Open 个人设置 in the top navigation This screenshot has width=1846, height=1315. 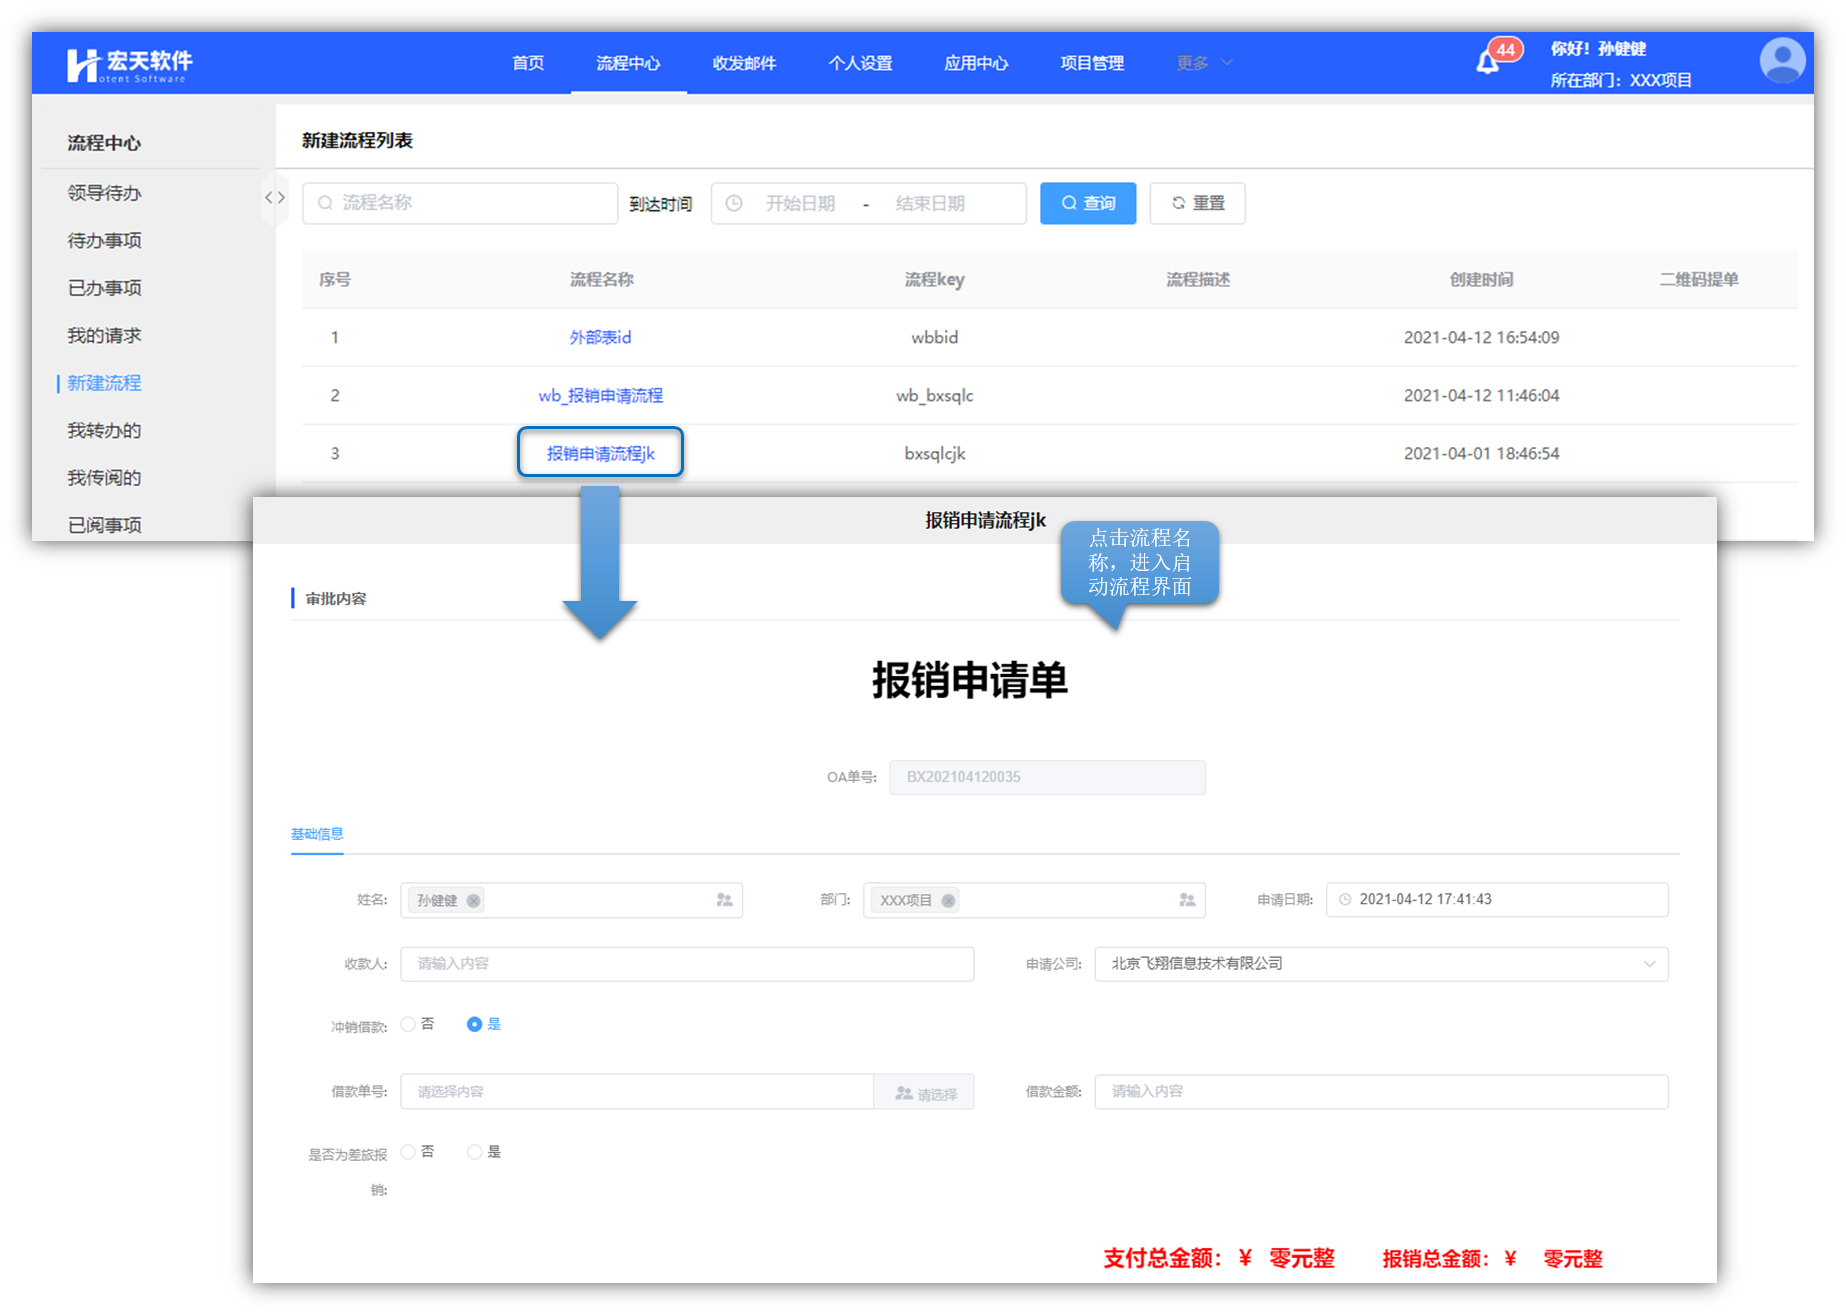point(860,63)
